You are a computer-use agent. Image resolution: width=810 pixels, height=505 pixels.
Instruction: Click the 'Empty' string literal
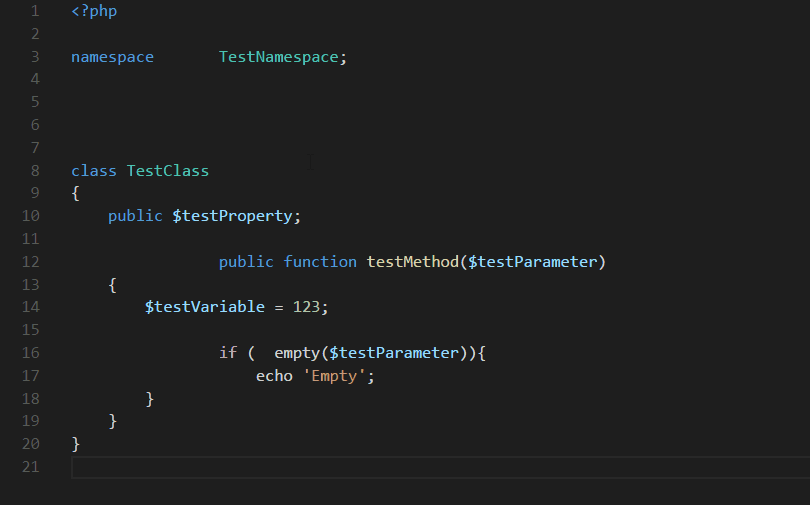(338, 376)
